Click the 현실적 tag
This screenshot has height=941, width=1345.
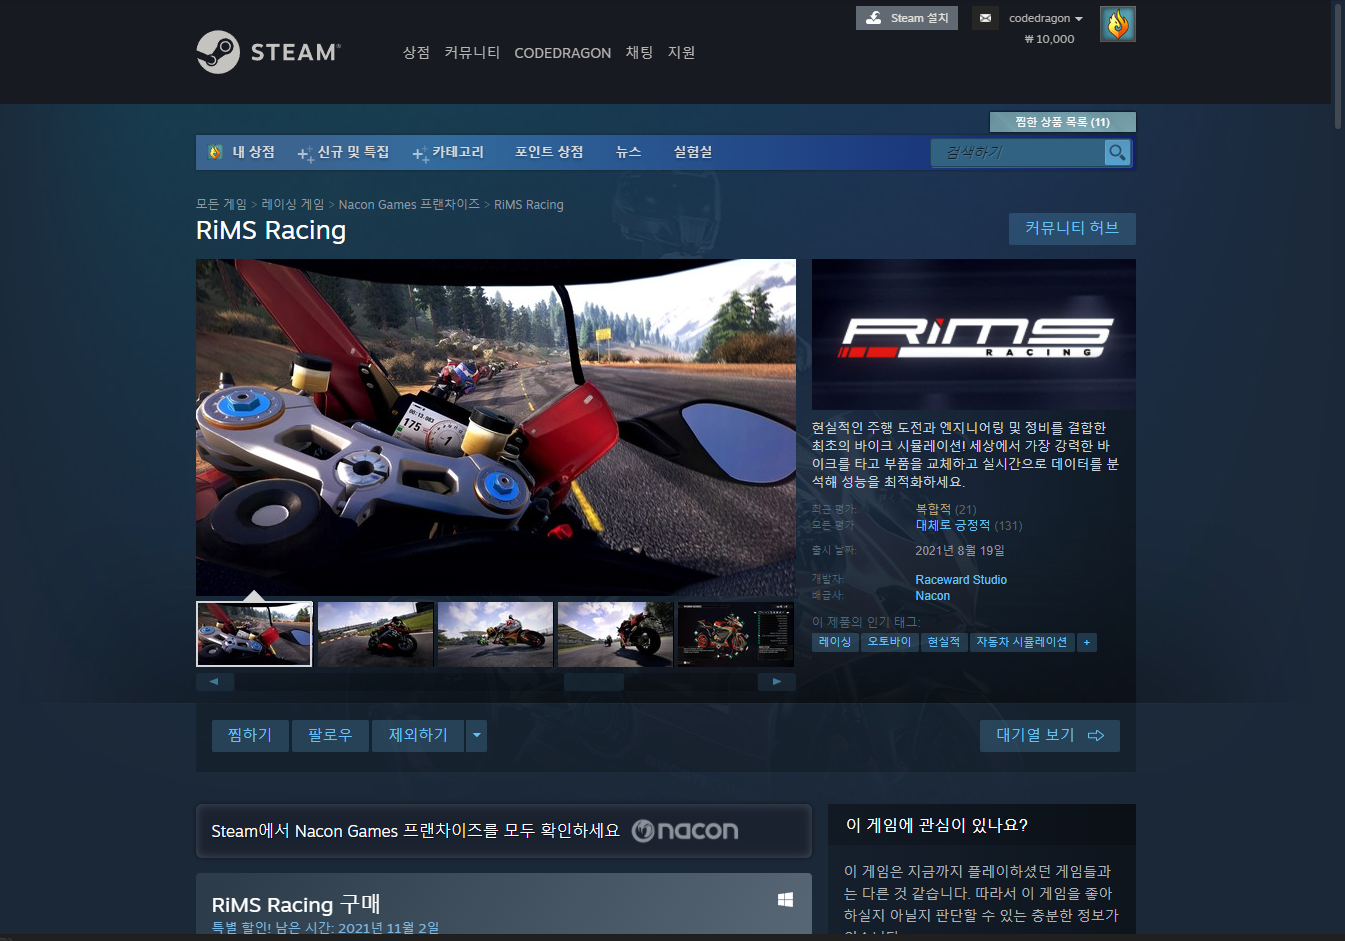943,642
